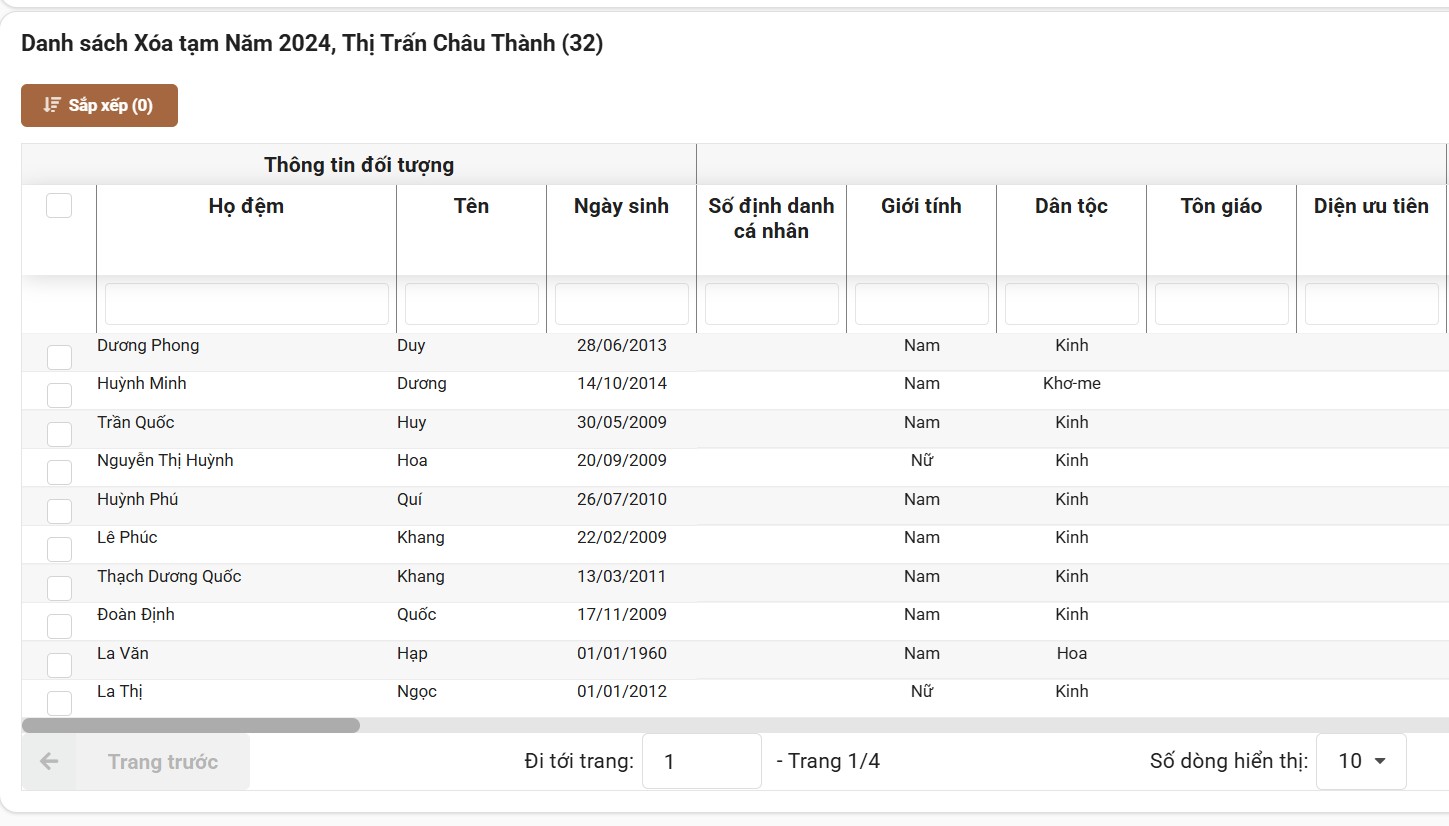Image resolution: width=1449 pixels, height=826 pixels.
Task: Focus the Ngày sinh filter field
Action: (621, 304)
